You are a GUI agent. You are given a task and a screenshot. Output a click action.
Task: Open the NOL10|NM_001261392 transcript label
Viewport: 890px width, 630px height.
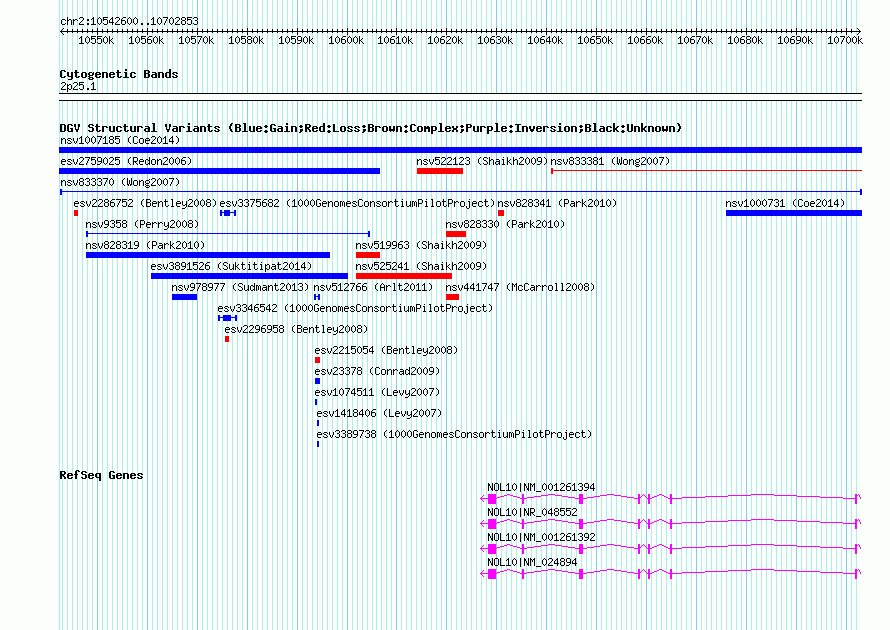541,537
